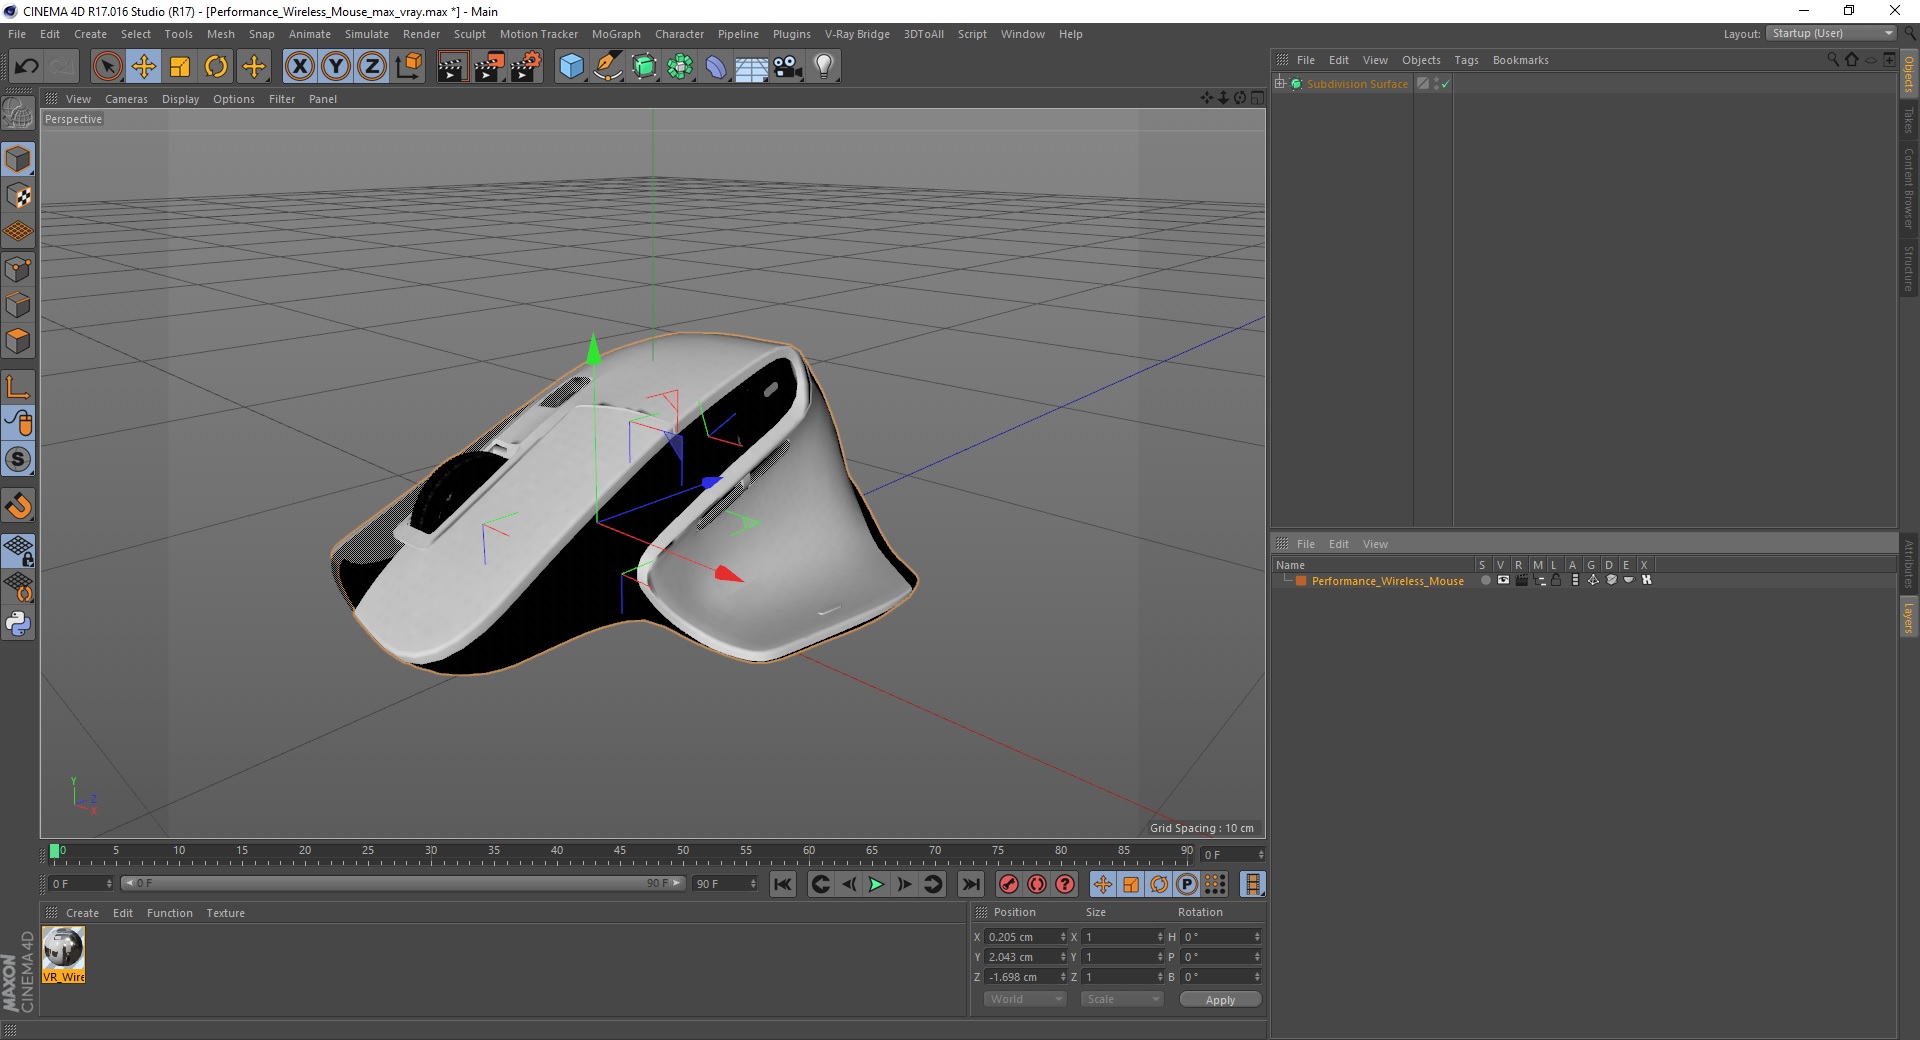The image size is (1920, 1040).
Task: Play the animation forwards
Action: click(876, 884)
